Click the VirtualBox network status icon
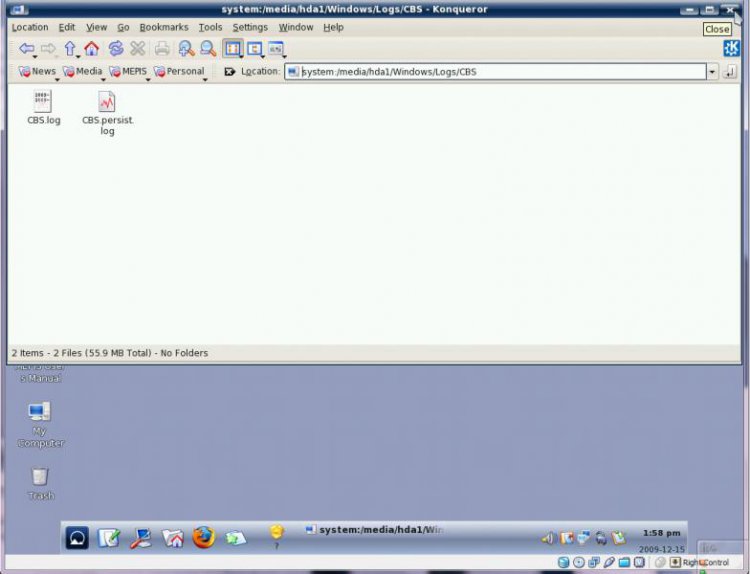The image size is (750, 574). point(594,563)
